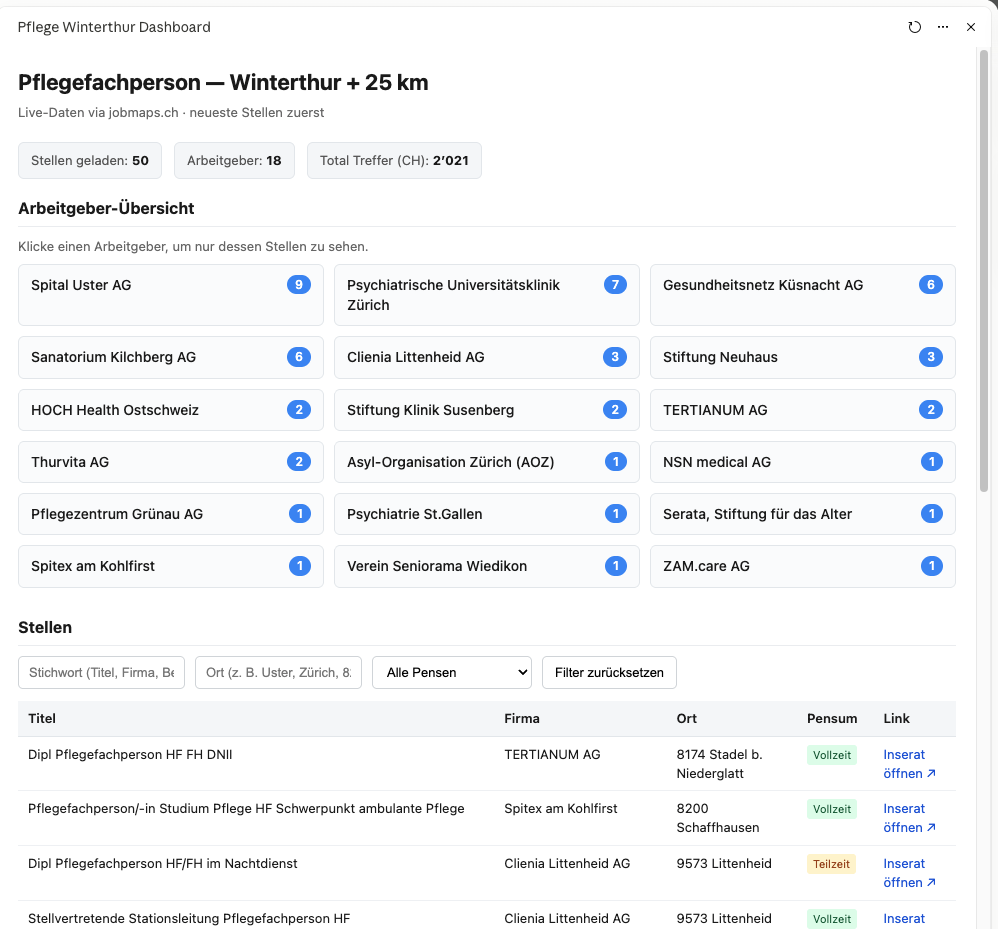This screenshot has width=998, height=929.
Task: Select Pflegezentrum Grünau AG card
Action: pyautogui.click(x=171, y=514)
